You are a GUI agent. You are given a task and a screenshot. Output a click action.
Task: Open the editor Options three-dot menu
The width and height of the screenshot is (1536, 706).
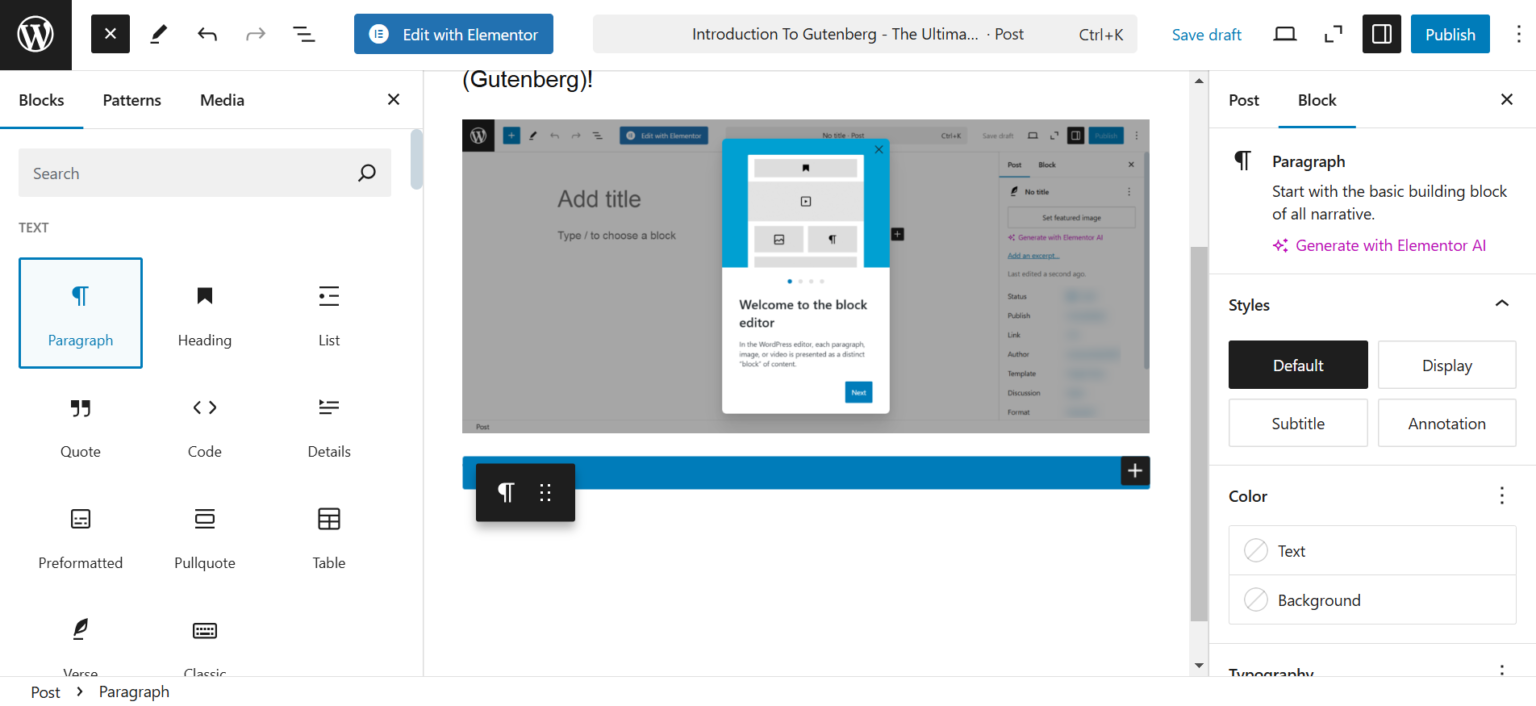tap(1518, 33)
